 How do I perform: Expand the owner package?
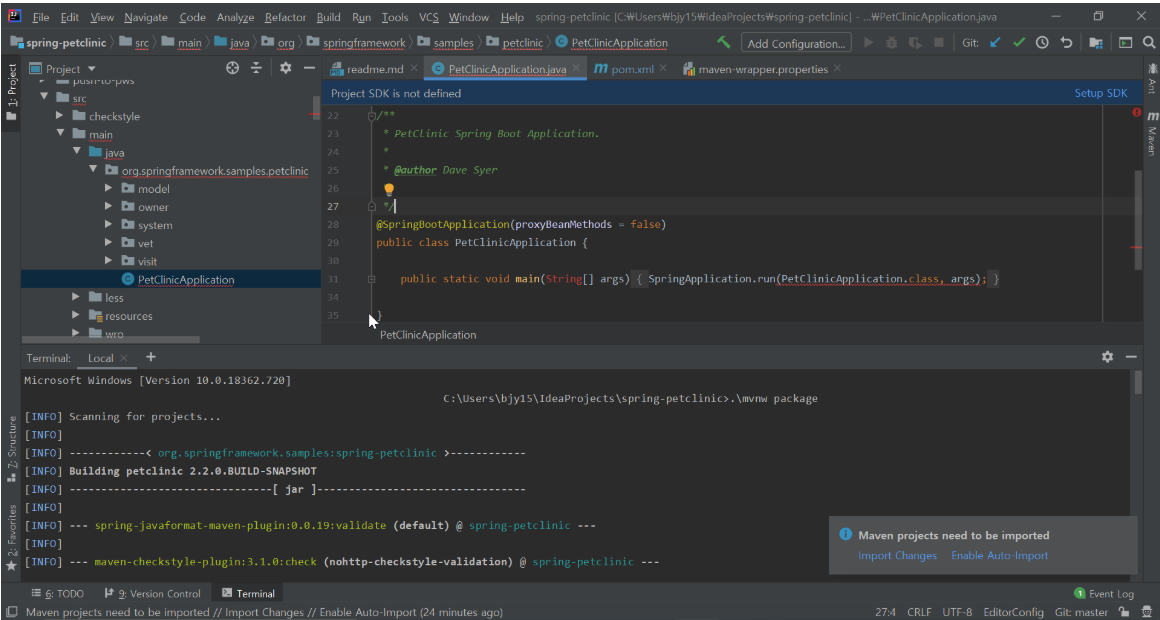click(x=108, y=206)
